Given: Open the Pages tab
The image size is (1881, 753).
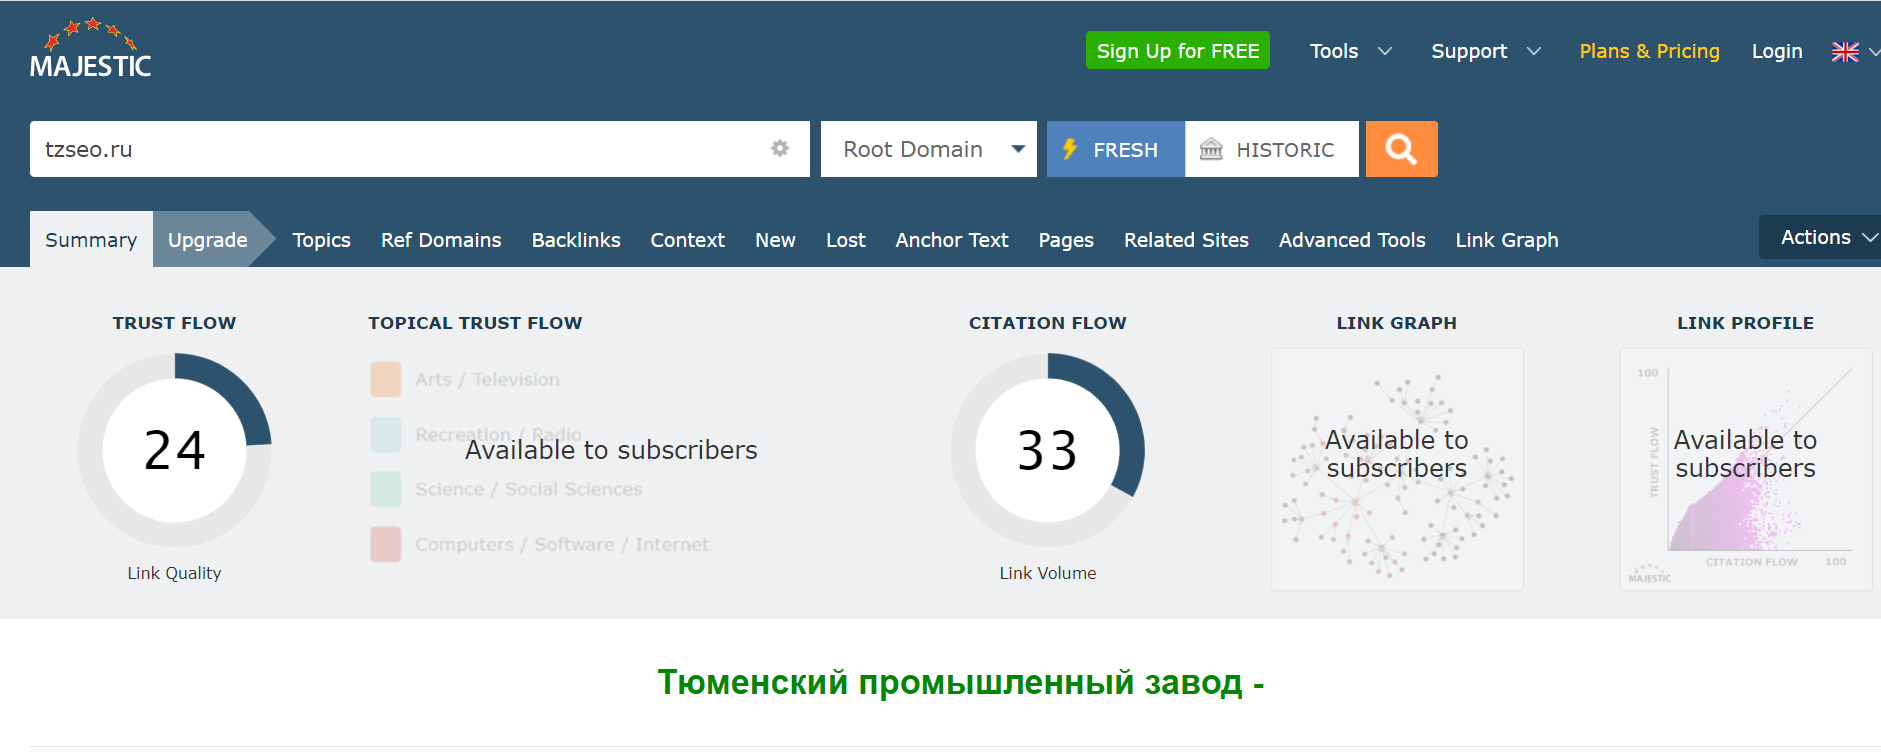Looking at the screenshot, I should tap(1065, 240).
